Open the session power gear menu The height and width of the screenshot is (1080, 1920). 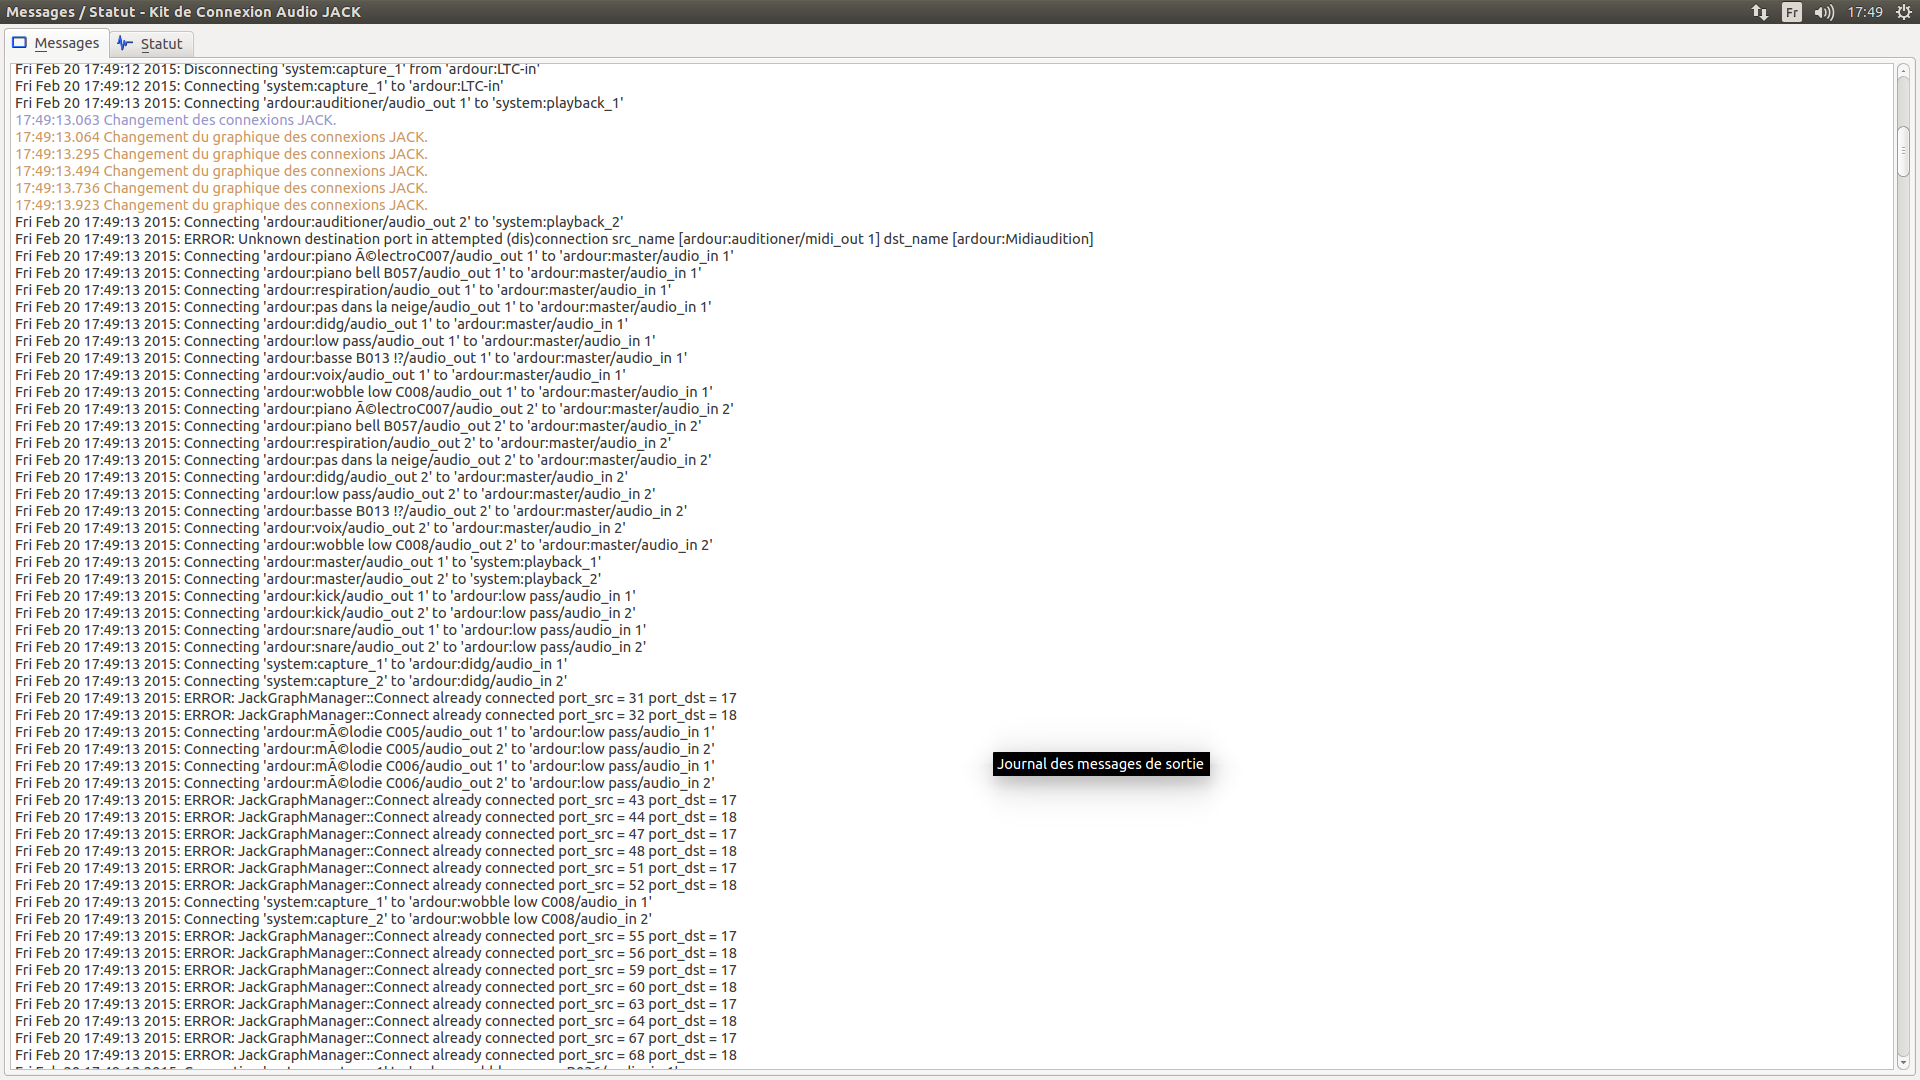pos(1904,12)
